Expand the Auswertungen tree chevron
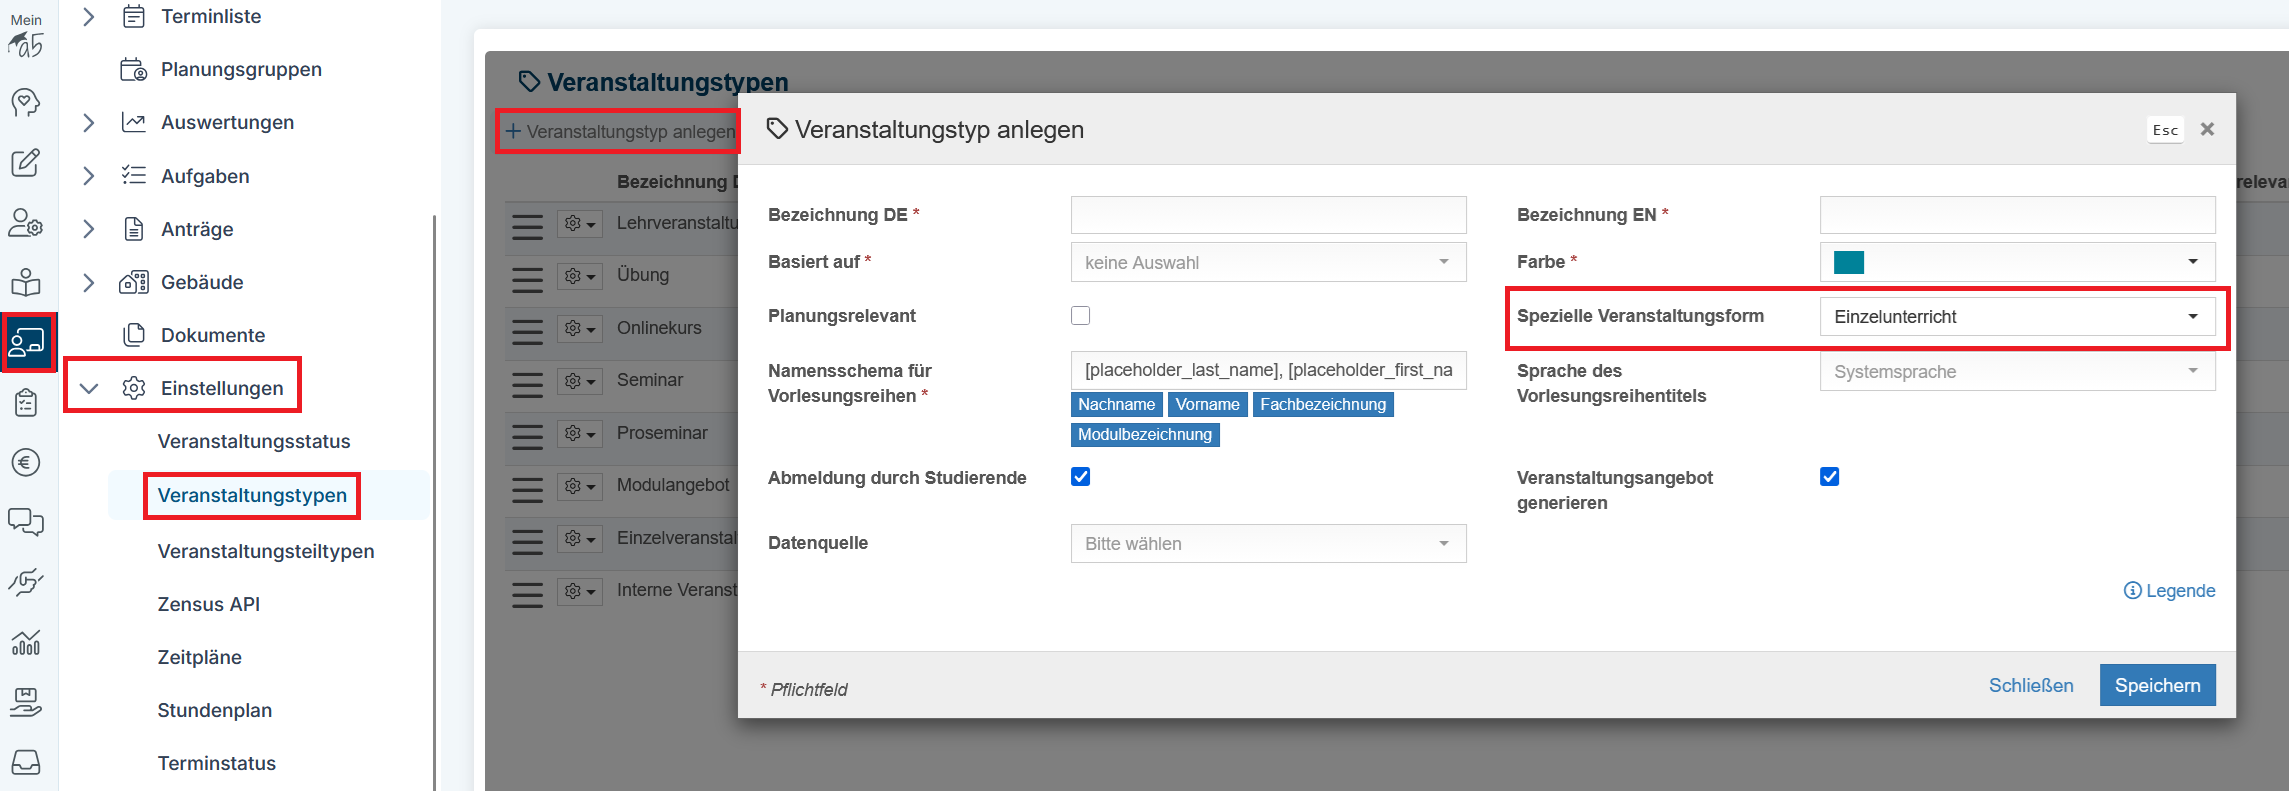2289x791 pixels. (89, 122)
